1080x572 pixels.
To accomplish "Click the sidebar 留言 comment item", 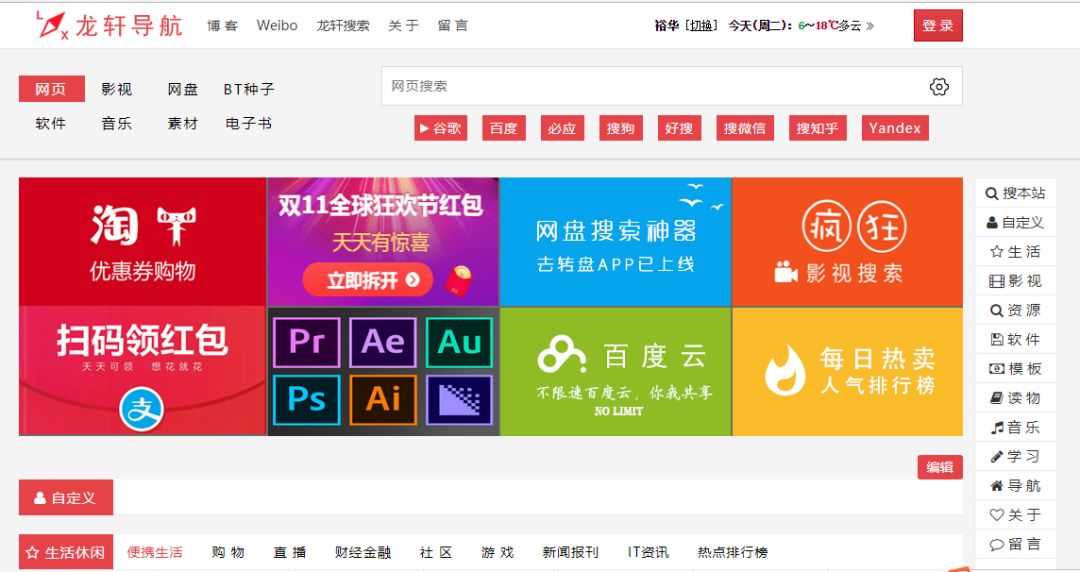I will point(1015,544).
